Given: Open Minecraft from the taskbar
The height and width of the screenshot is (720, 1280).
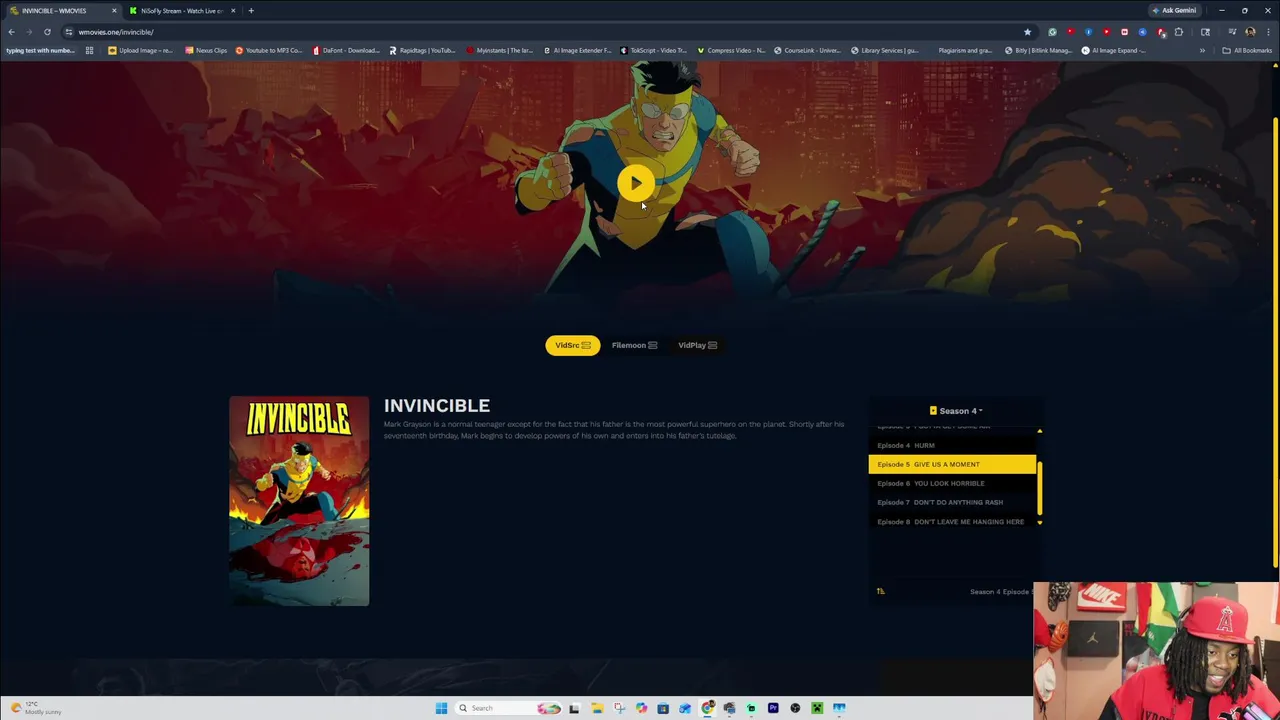Looking at the screenshot, I should click(x=817, y=708).
